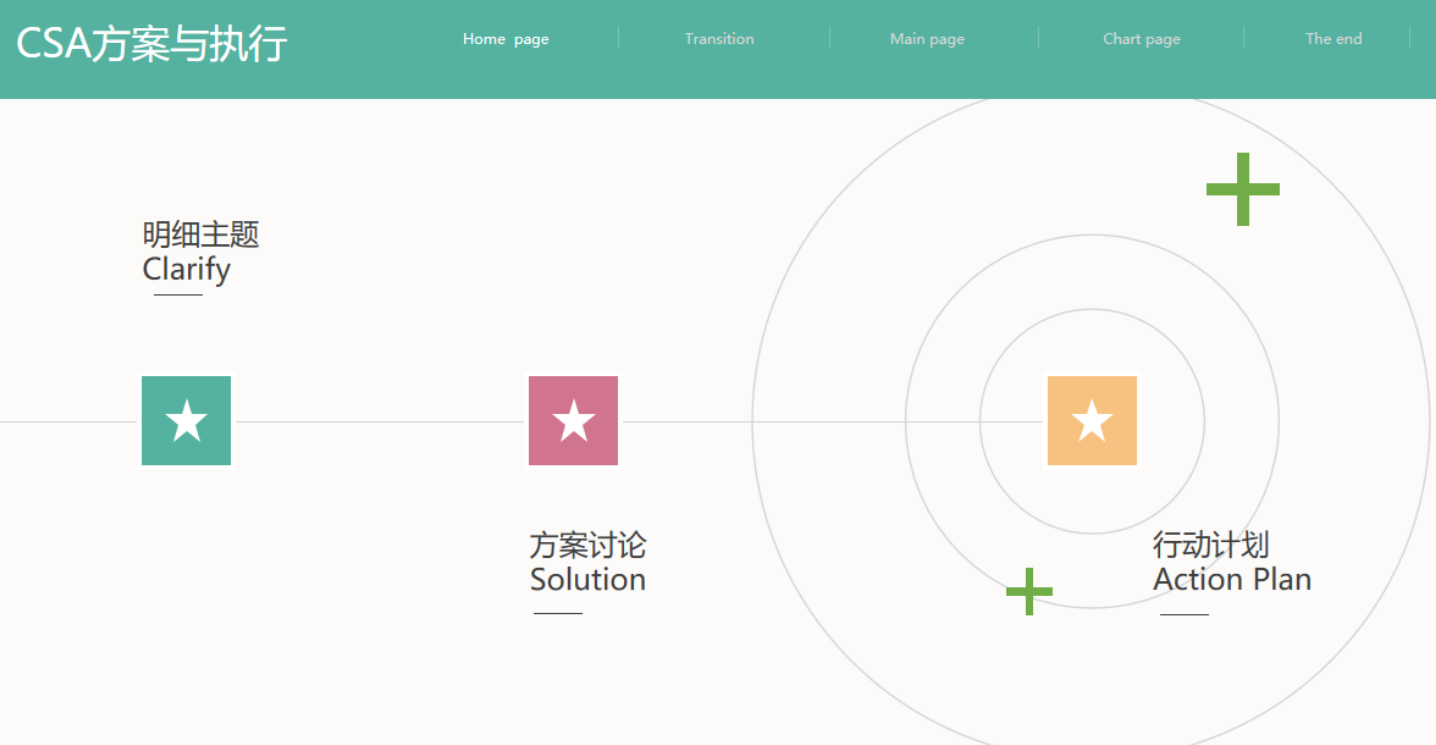Select the Solution label text
This screenshot has height=745, width=1436.
(588, 580)
